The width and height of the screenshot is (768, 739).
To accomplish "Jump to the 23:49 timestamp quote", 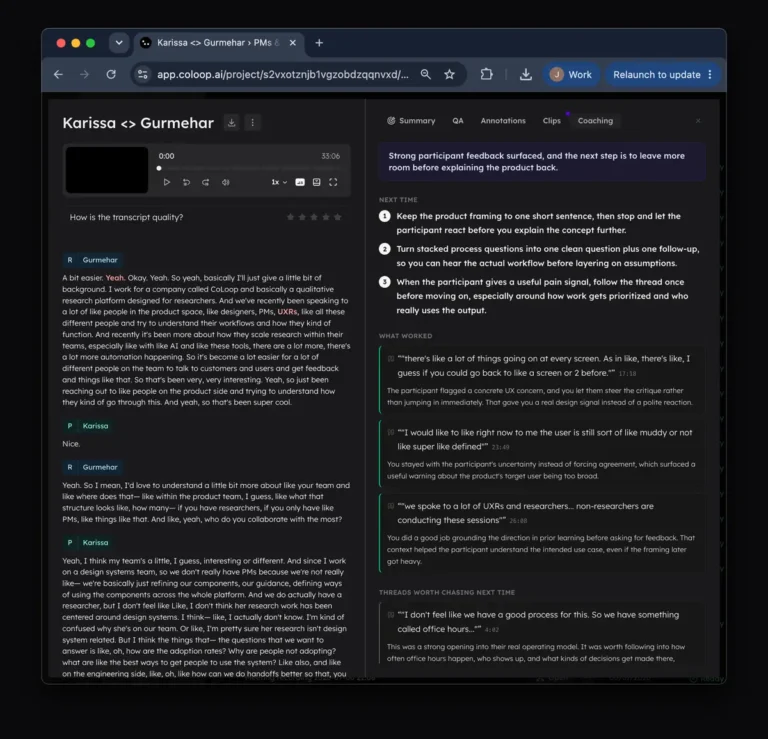I will [500, 447].
